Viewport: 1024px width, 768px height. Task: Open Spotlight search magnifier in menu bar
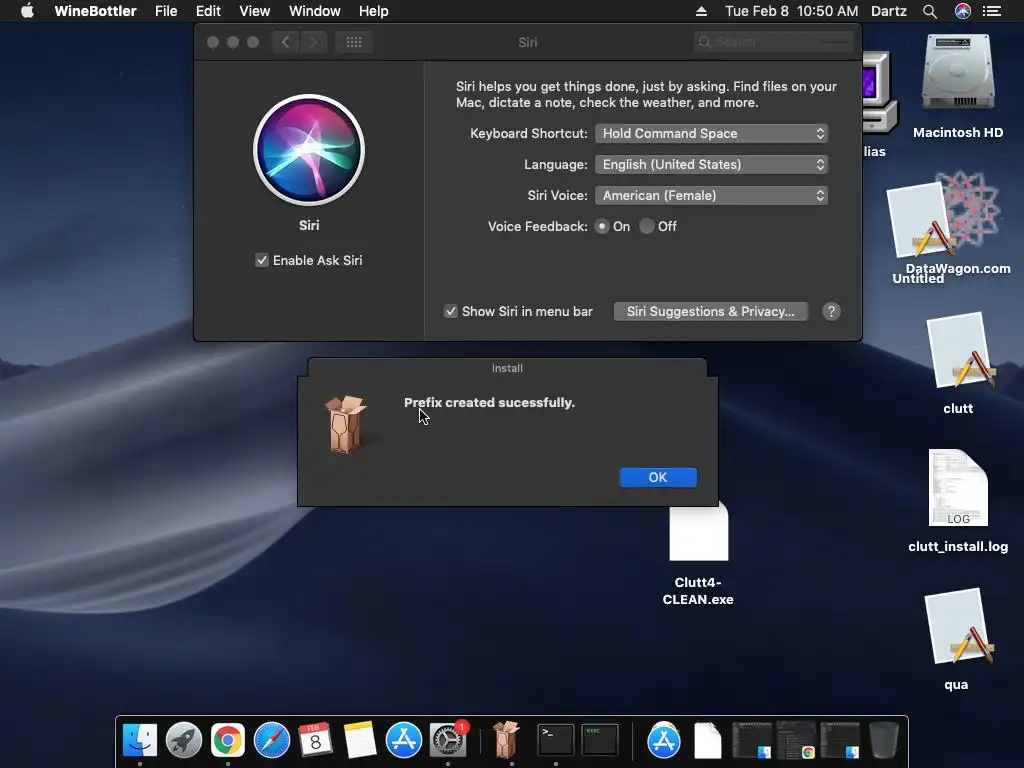coord(930,11)
